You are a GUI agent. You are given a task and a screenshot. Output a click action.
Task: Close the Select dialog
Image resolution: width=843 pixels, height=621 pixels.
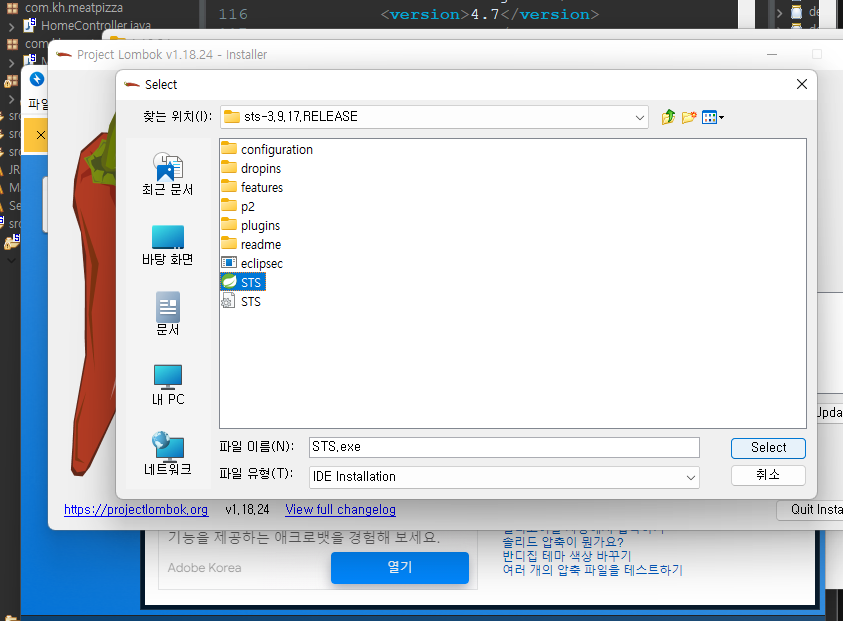(x=802, y=84)
